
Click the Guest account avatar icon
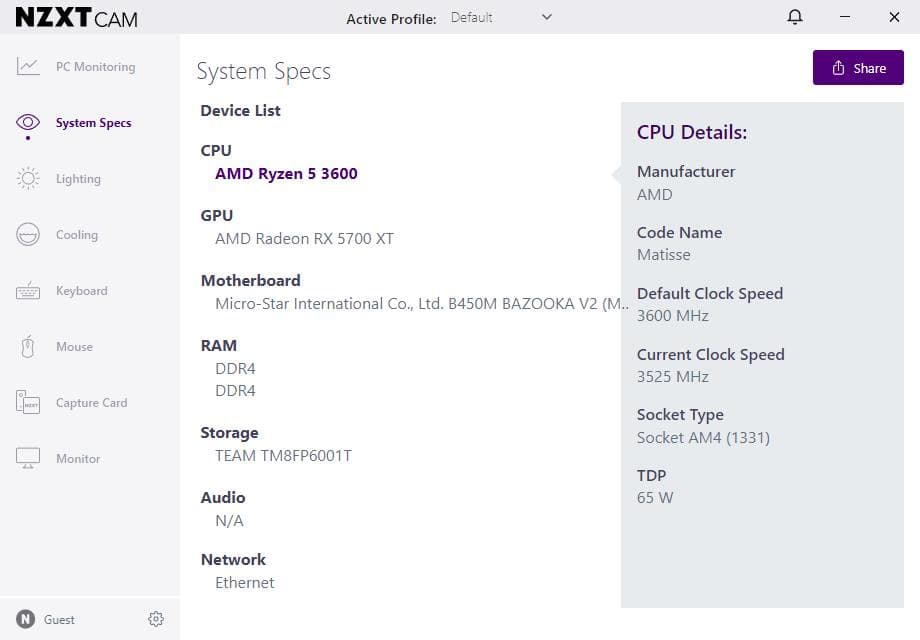tap(25, 619)
